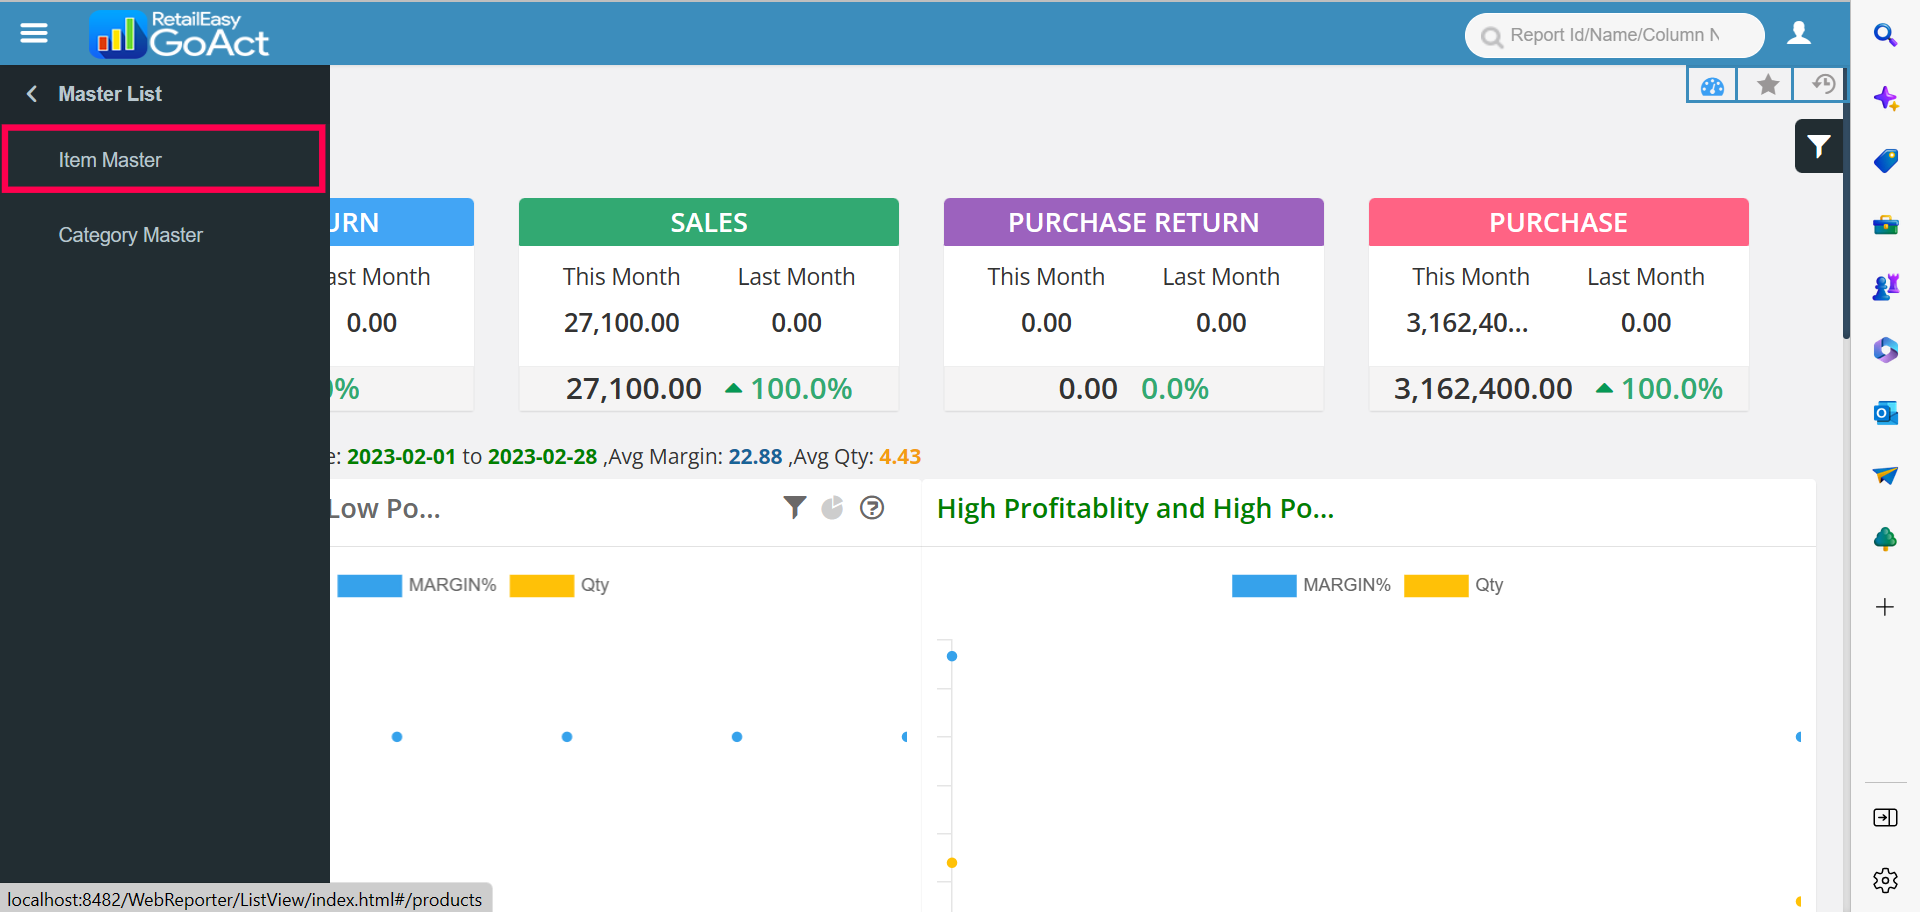Open the browser sidebar settings gear
This screenshot has width=1920, height=912.
click(x=1885, y=880)
